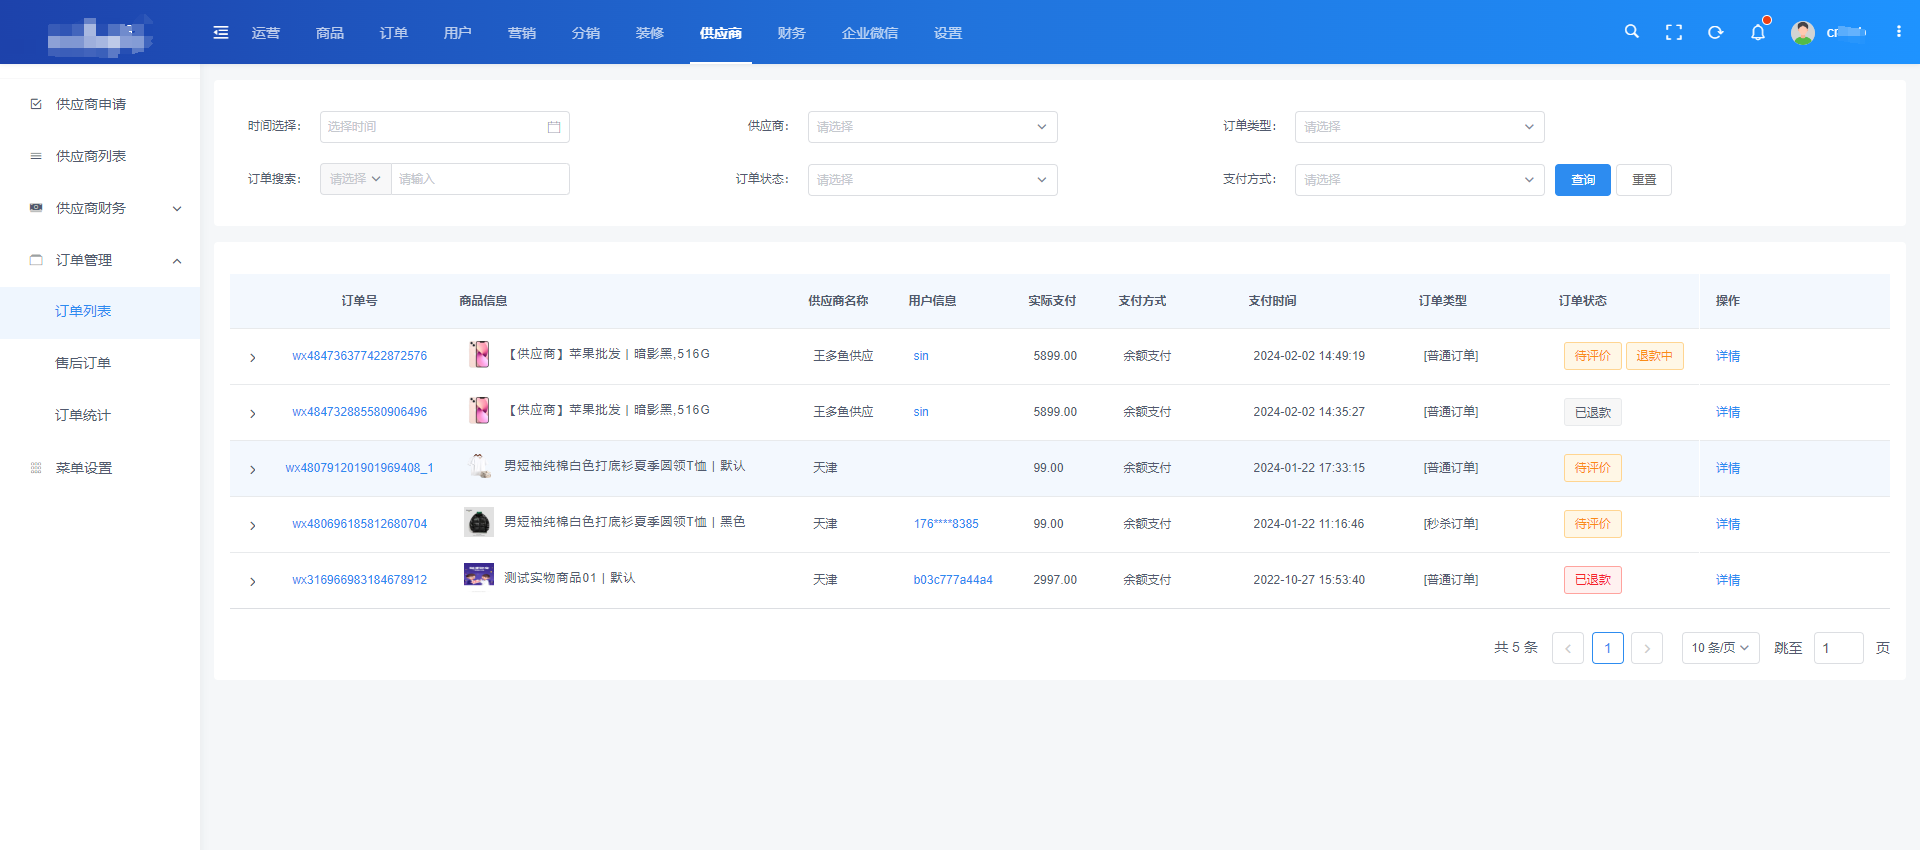The height and width of the screenshot is (850, 1920).
Task: Click the 选择时间 date range field
Action: coord(444,127)
